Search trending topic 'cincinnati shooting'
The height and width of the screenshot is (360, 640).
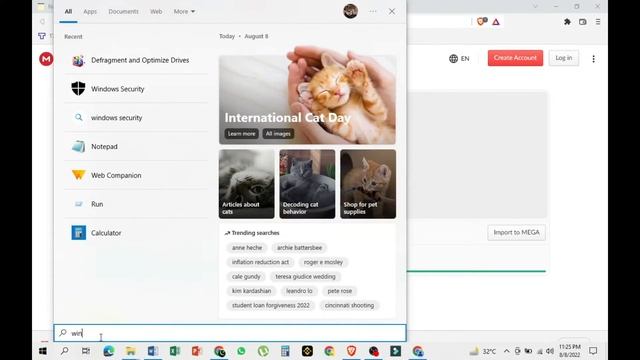click(349, 305)
